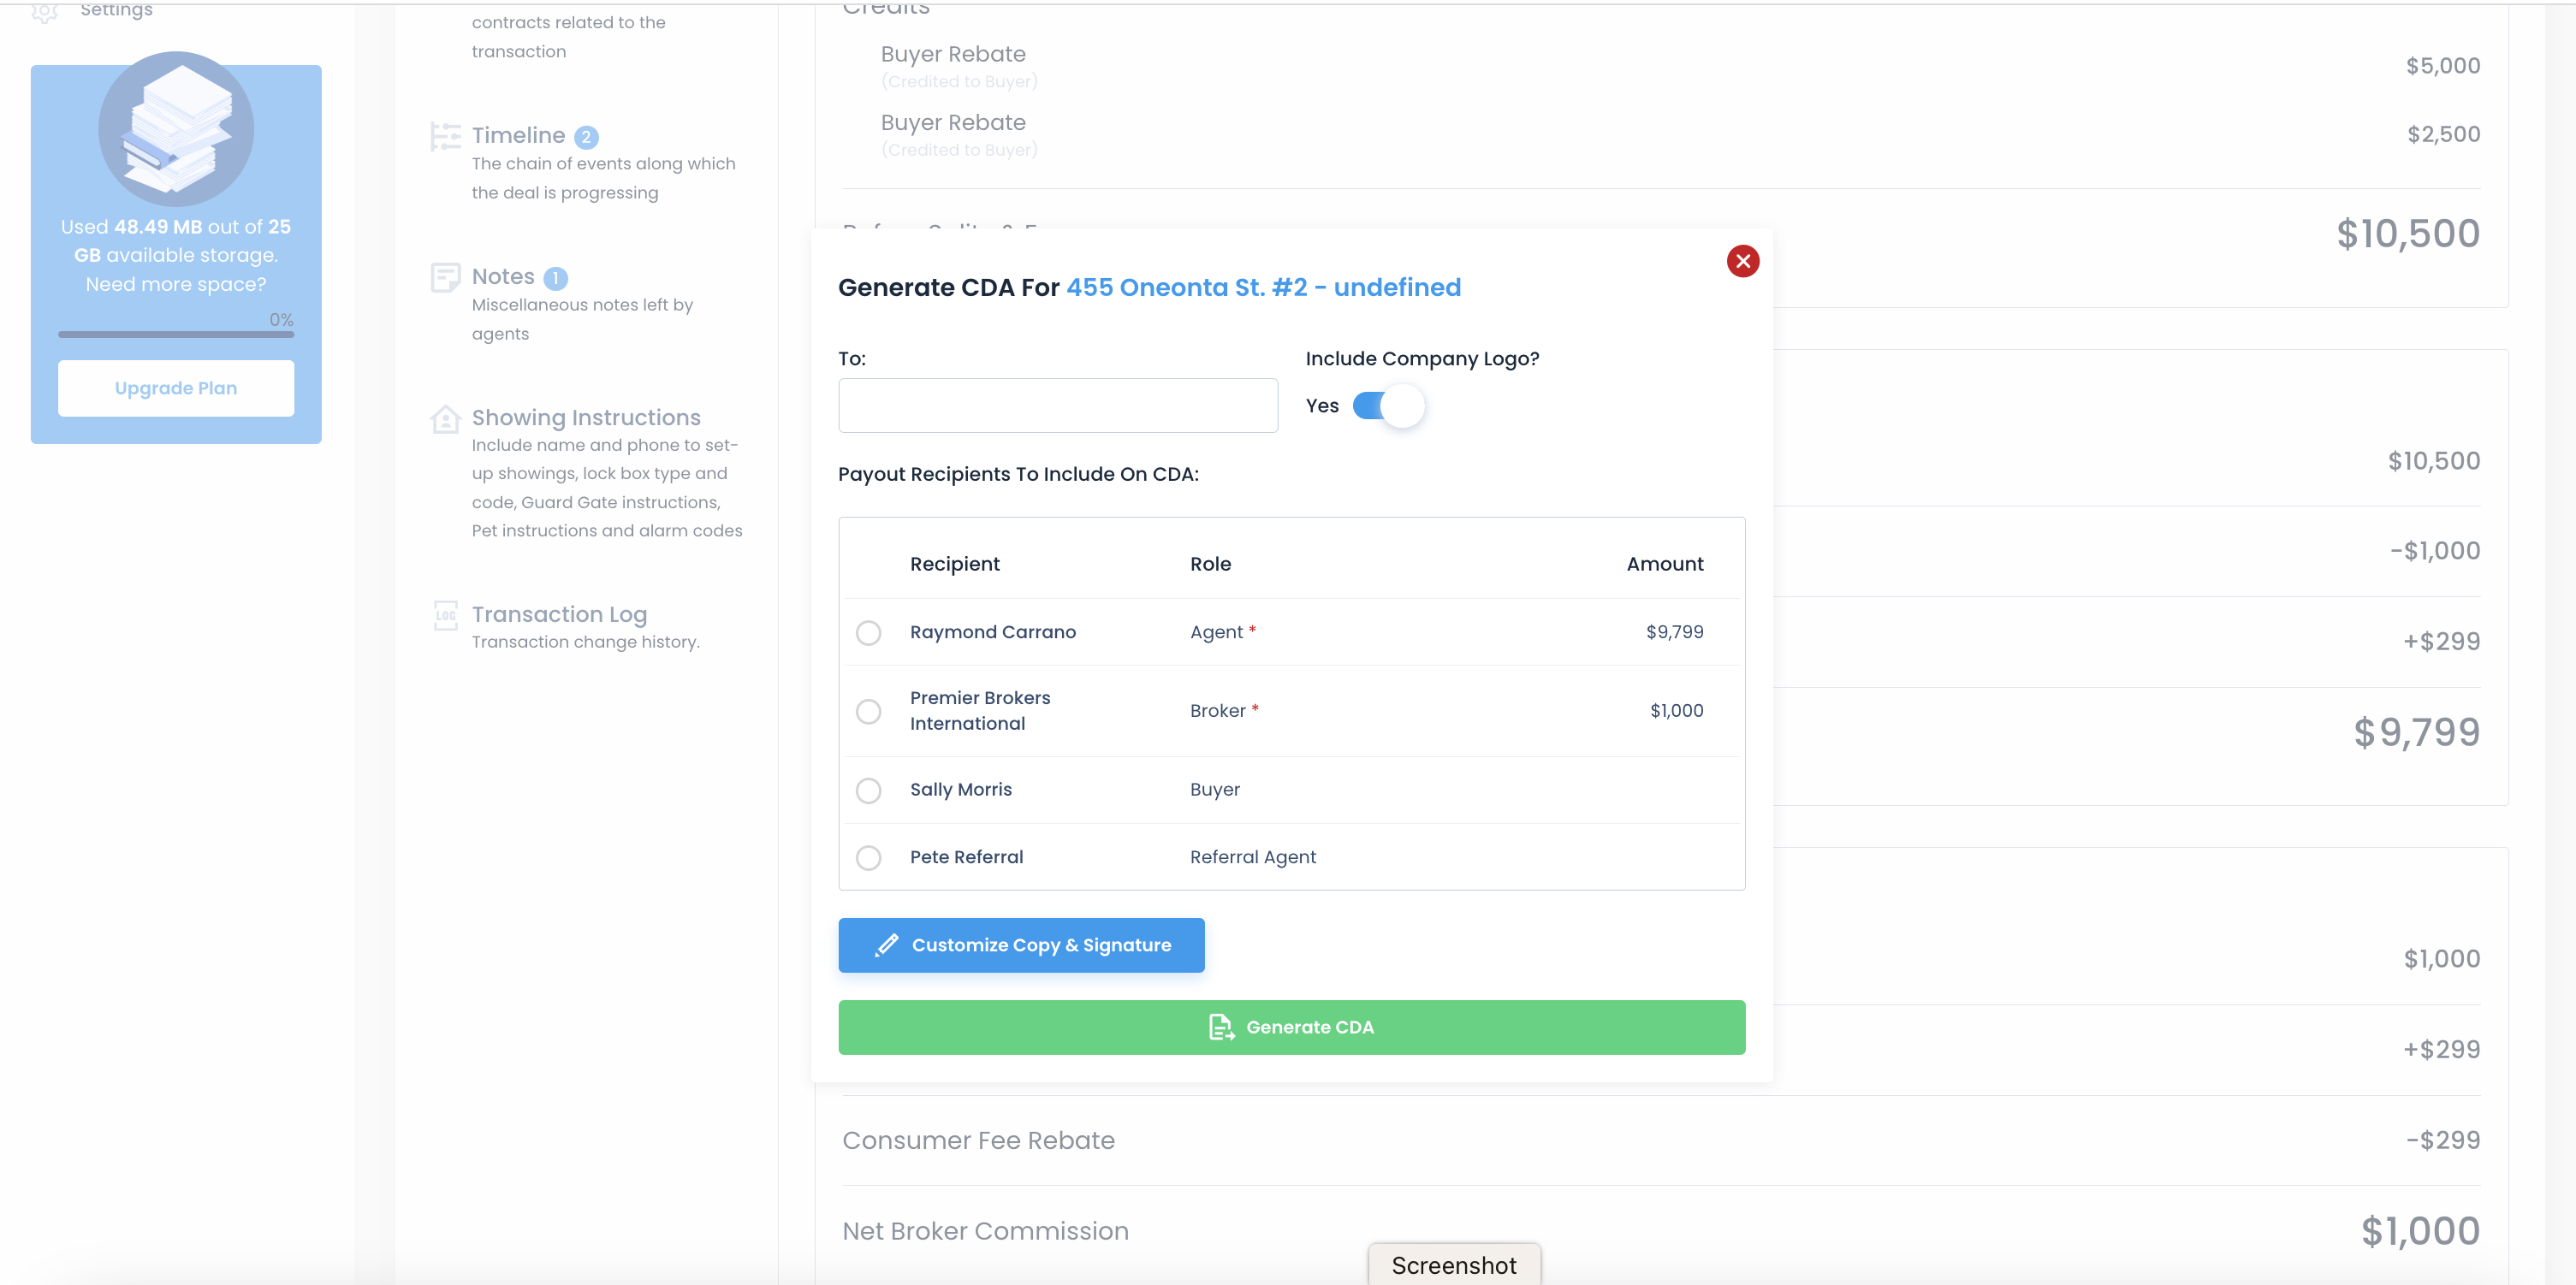Image resolution: width=2576 pixels, height=1285 pixels.
Task: Select Pete Referral recipient radio
Action: point(868,858)
